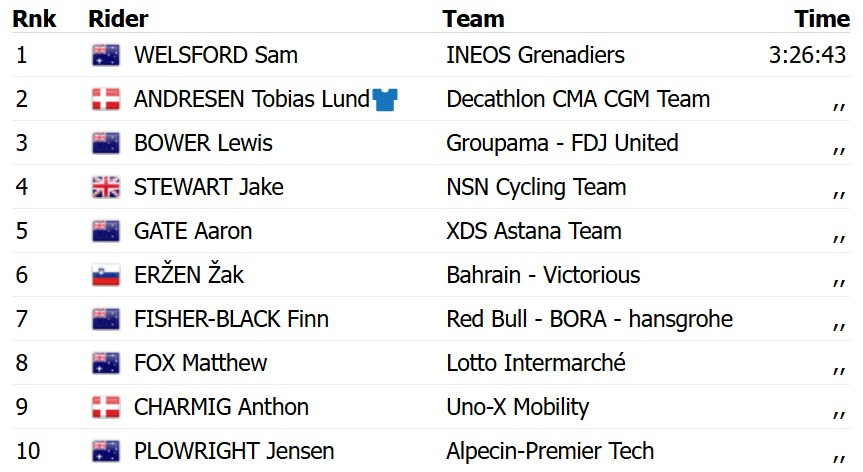The height and width of the screenshot is (472, 863).
Task: Open the INEOS Grenadiers team page
Action: point(535,55)
